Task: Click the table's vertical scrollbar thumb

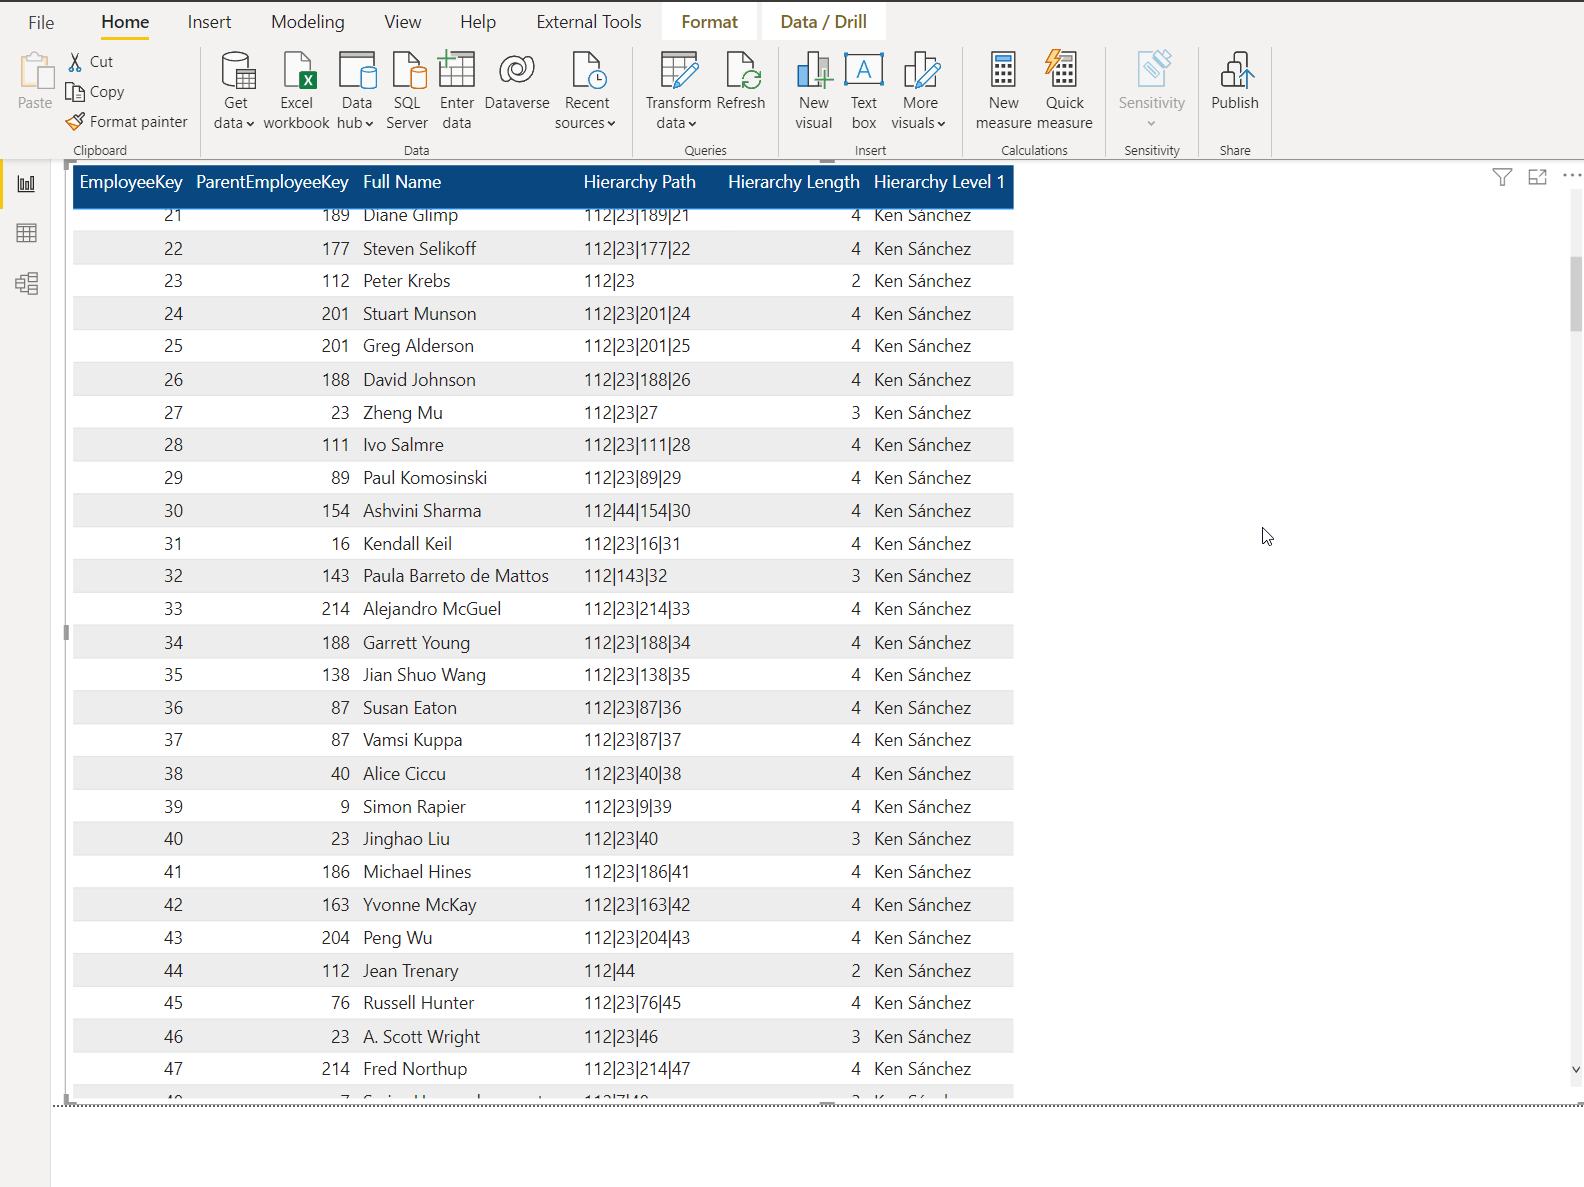Action: [x=1576, y=294]
